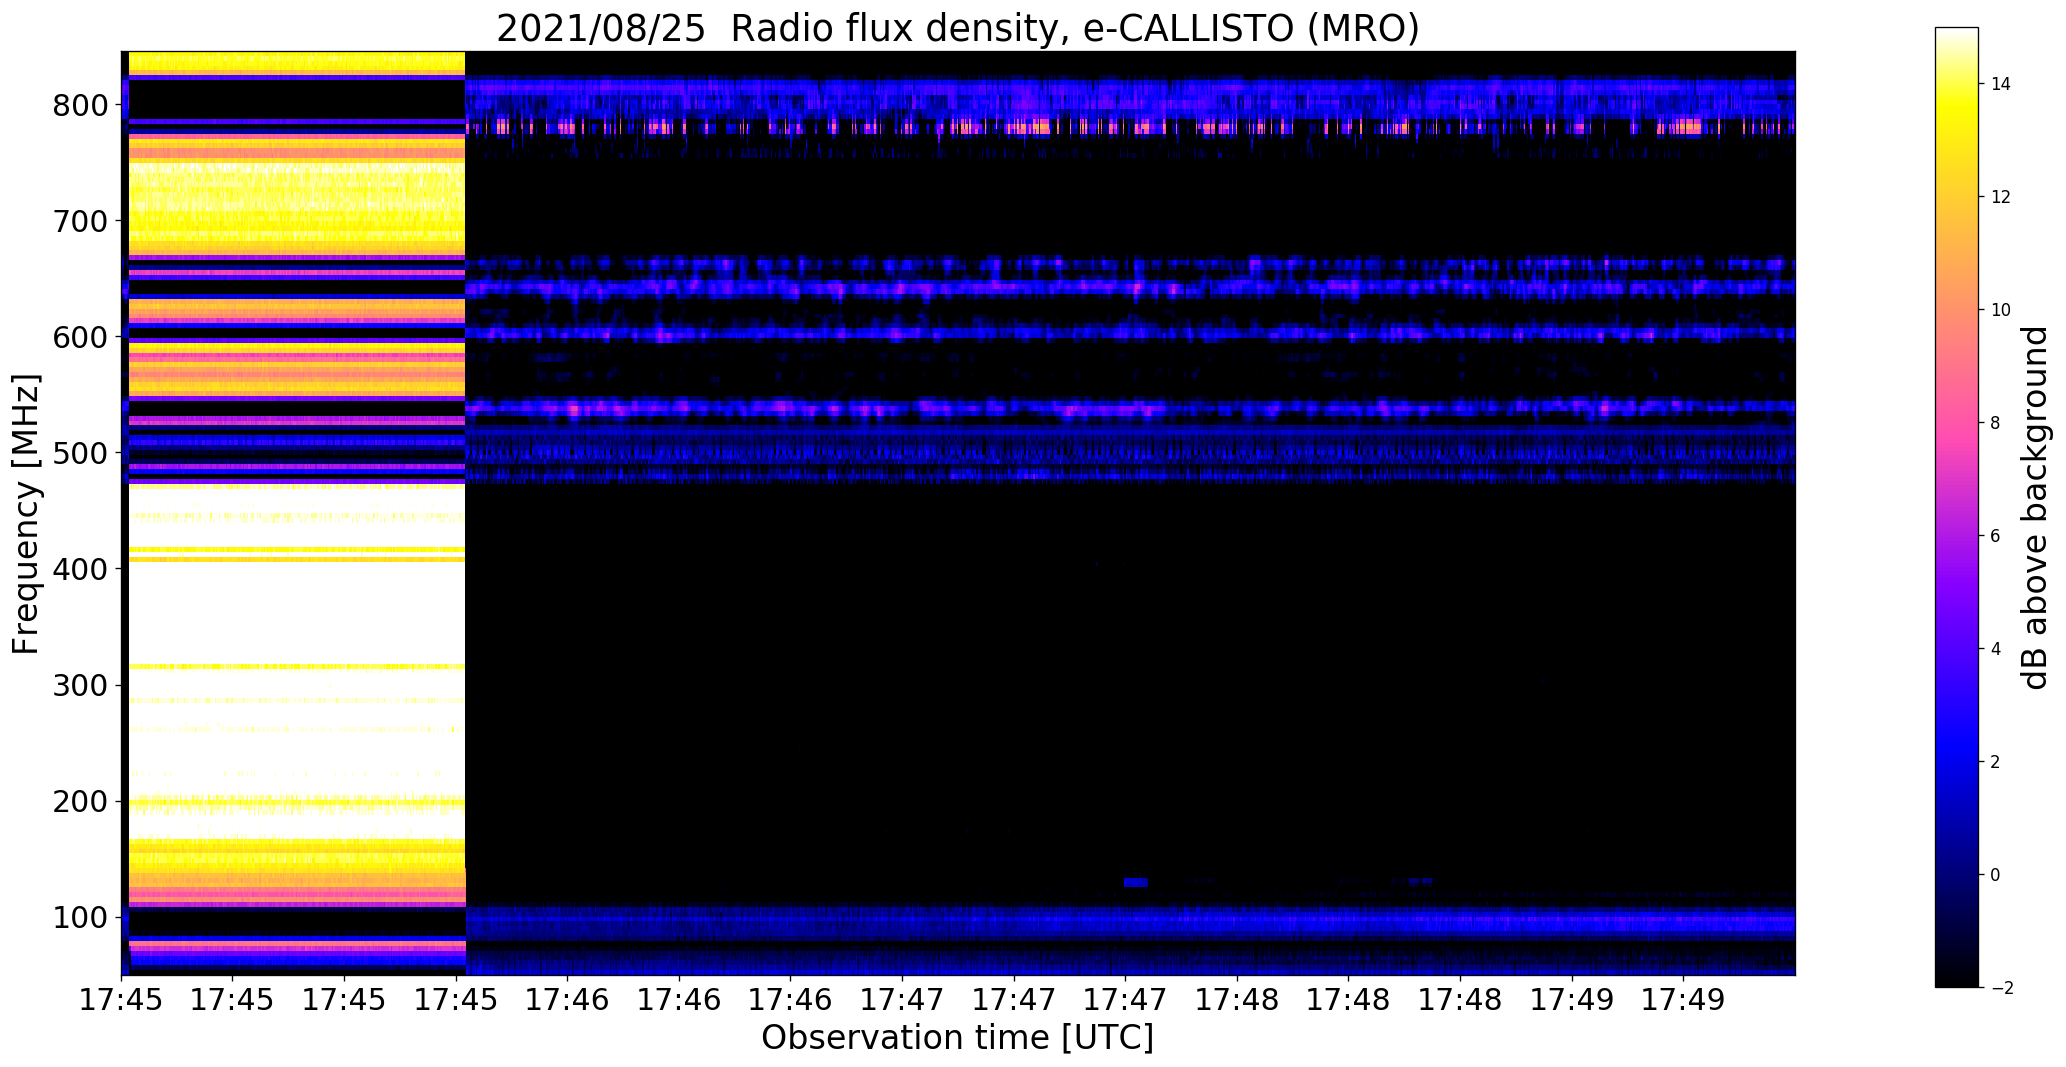Click the 600 frequency axis tick label
Image resolution: width=2066 pixels, height=1067 pixels.
tap(80, 337)
